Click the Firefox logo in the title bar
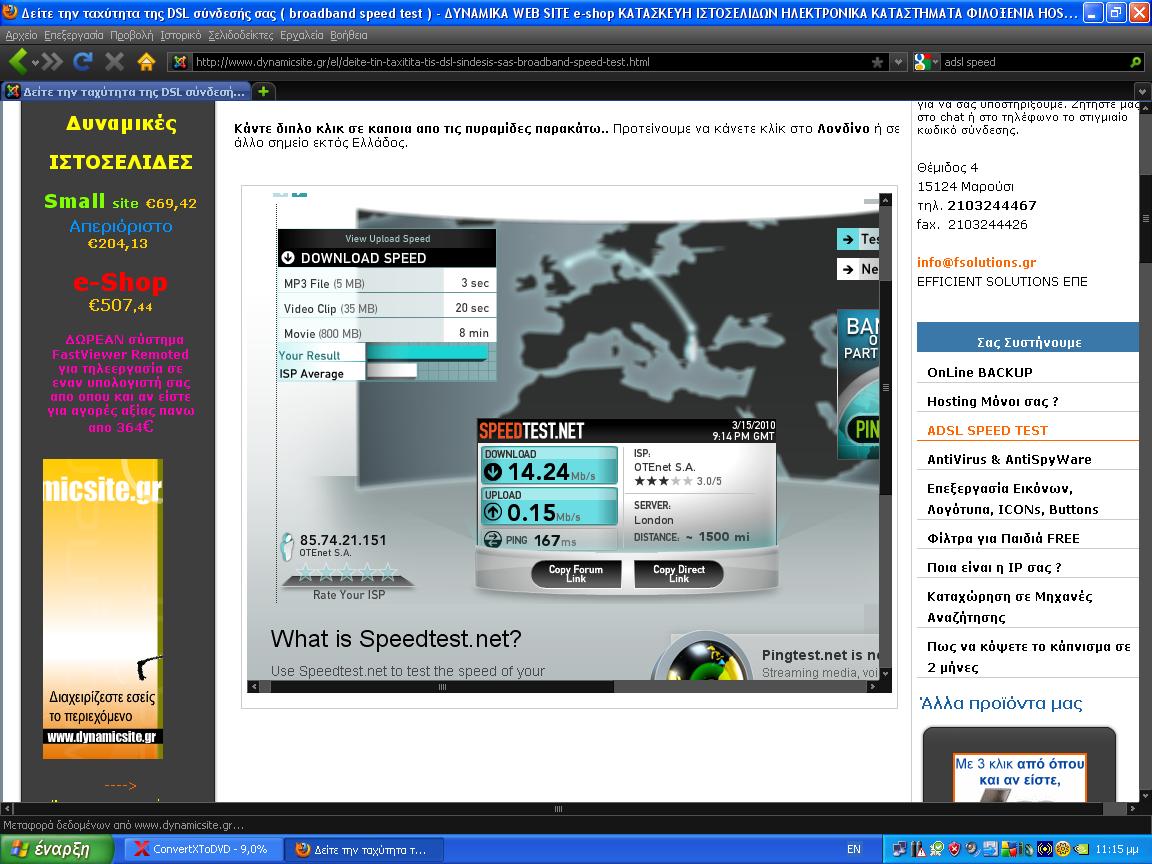The height and width of the screenshot is (864, 1152). (10, 12)
